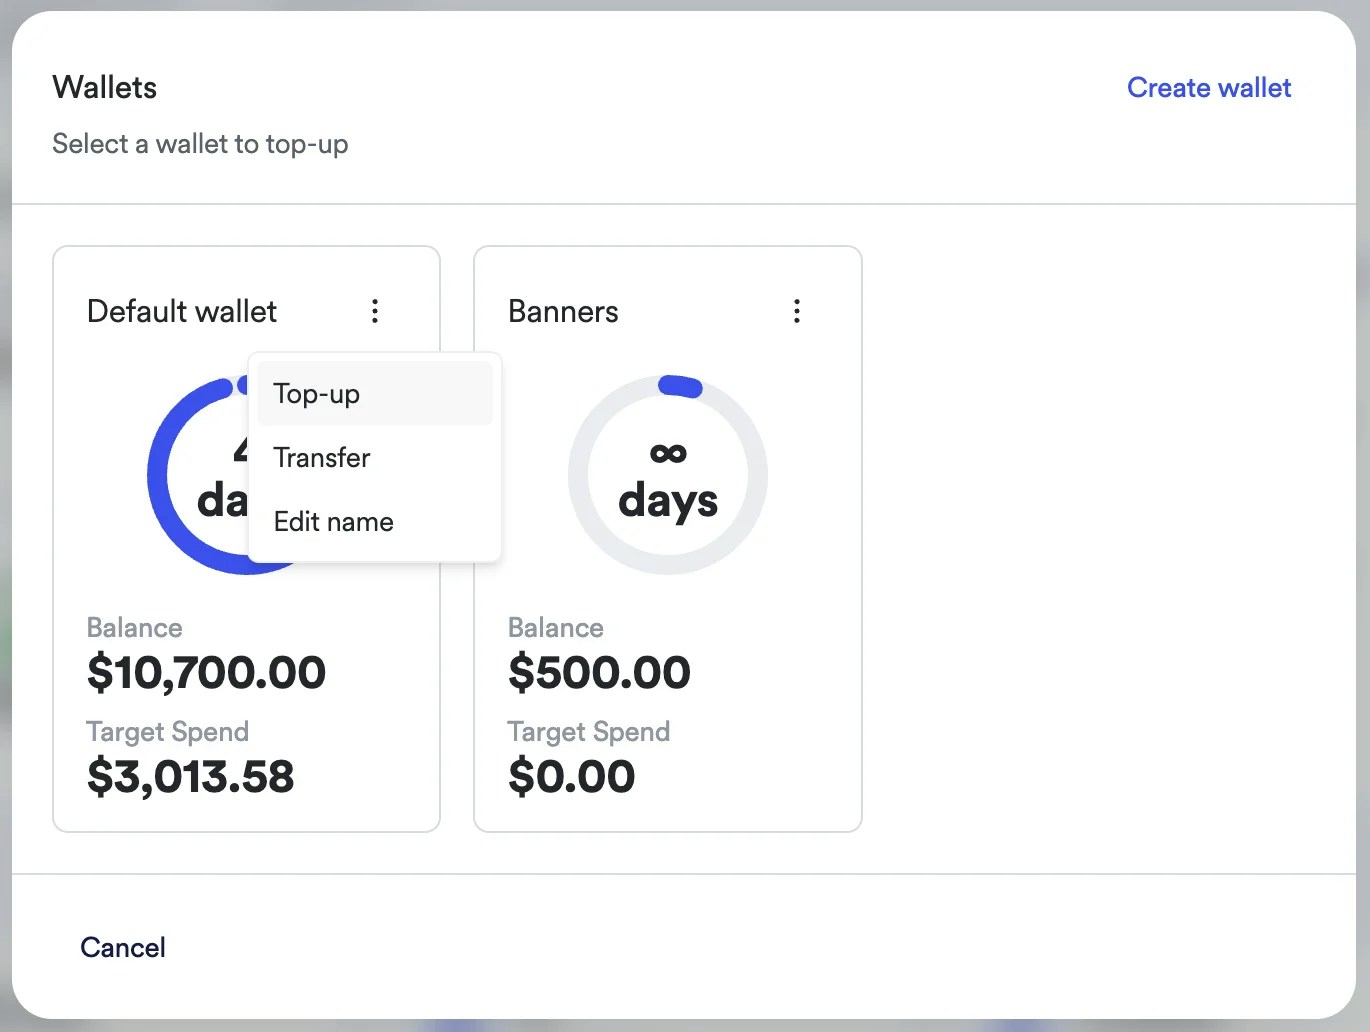1370x1032 pixels.
Task: Click the kebab icon beside Banners title
Action: [797, 311]
